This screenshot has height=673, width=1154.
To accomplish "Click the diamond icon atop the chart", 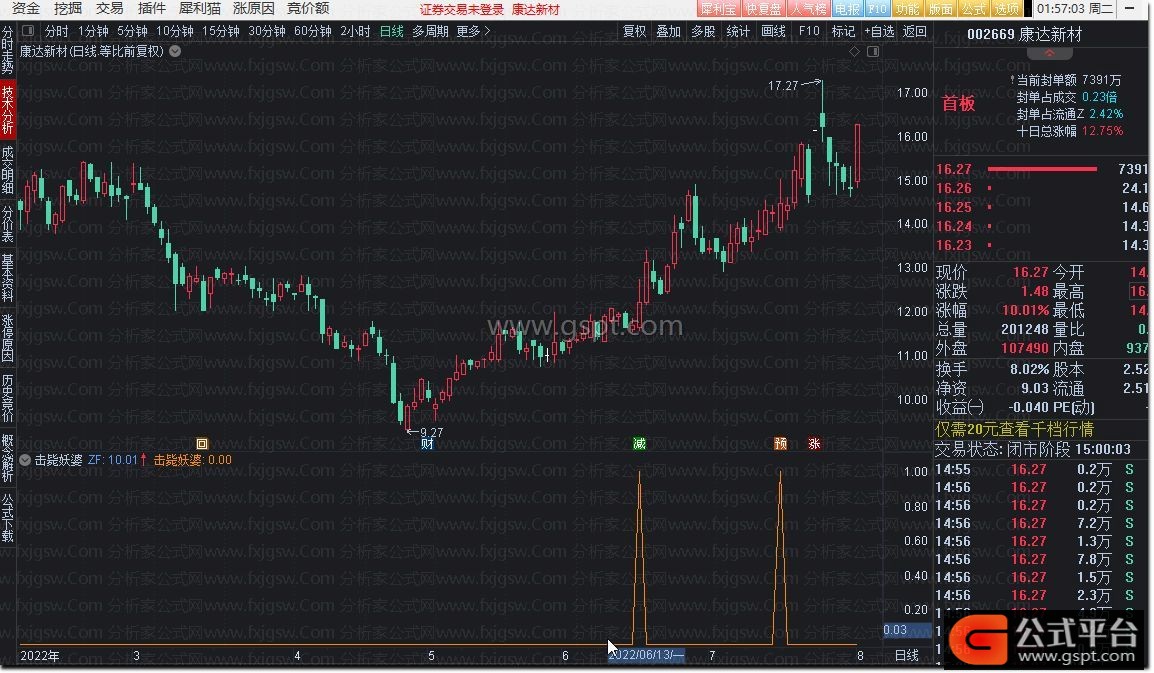I will click(x=854, y=51).
